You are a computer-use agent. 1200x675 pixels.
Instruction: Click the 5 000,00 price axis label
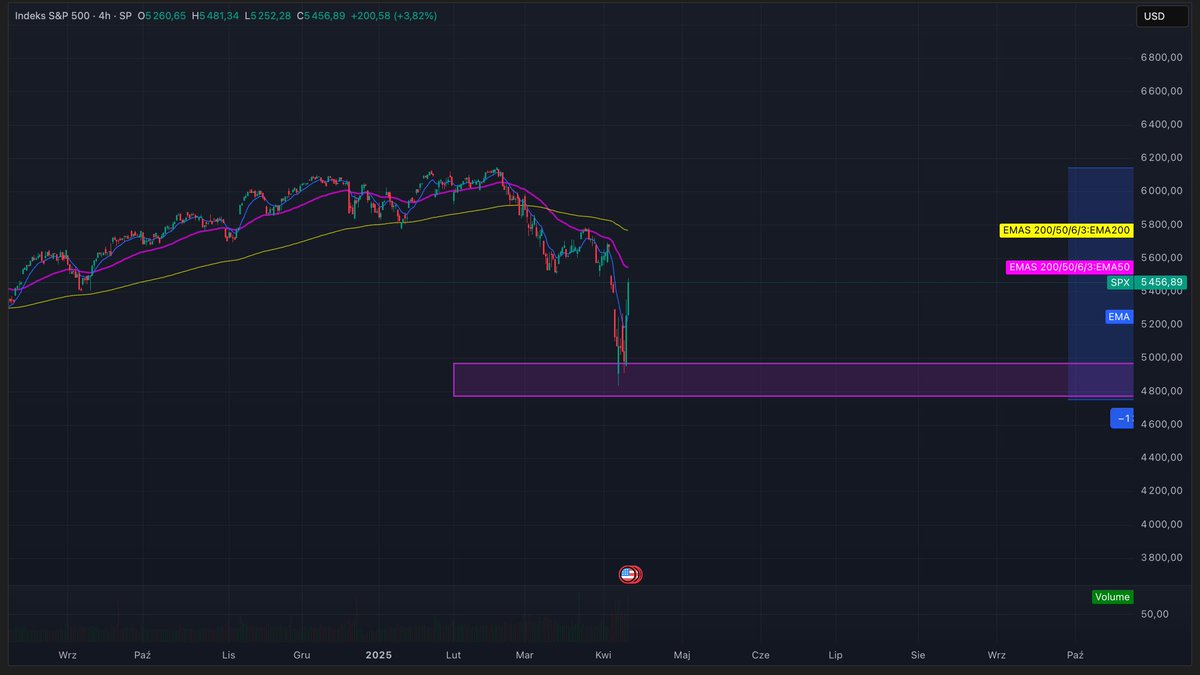[1162, 357]
